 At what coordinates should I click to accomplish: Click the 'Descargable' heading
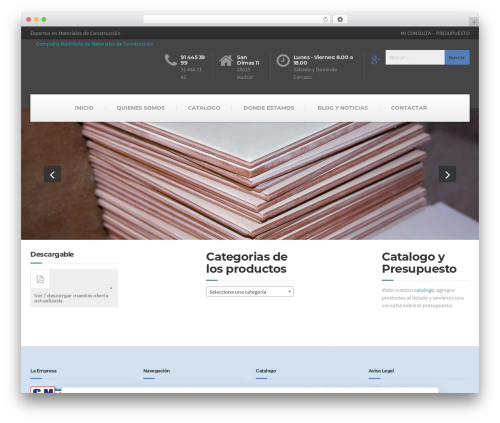click(x=52, y=254)
